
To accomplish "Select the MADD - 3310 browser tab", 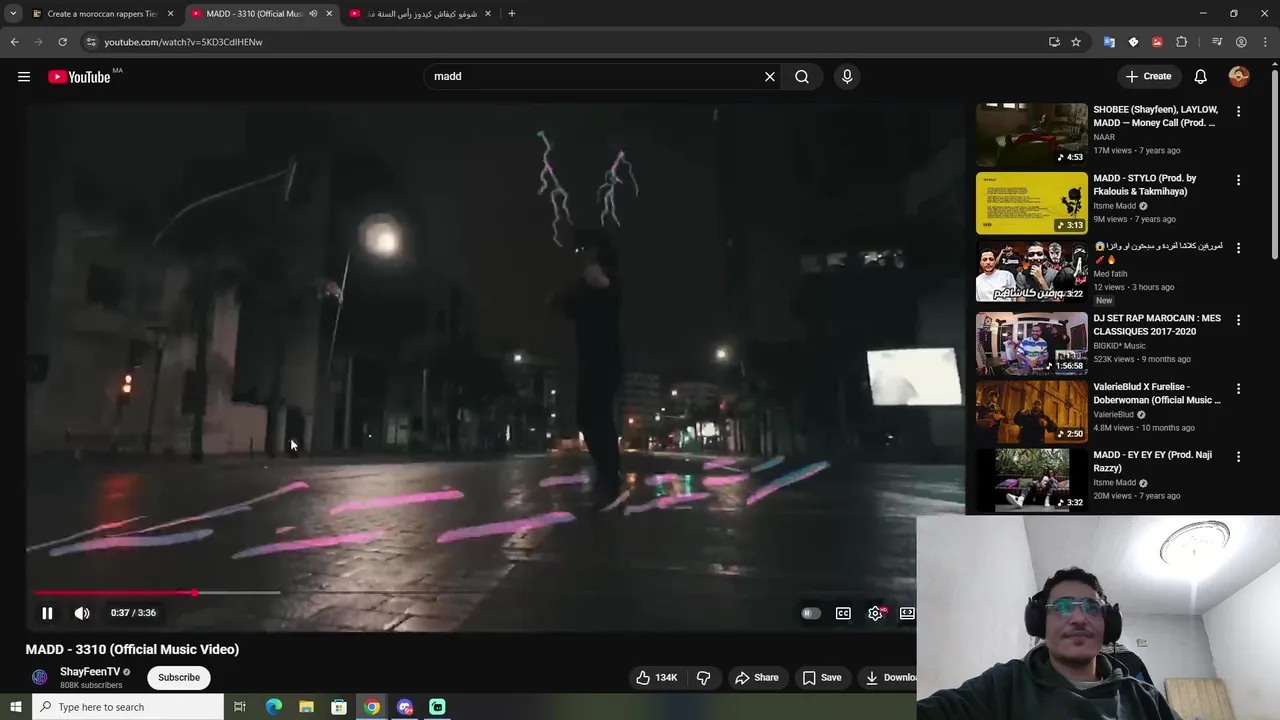I will (x=262, y=14).
